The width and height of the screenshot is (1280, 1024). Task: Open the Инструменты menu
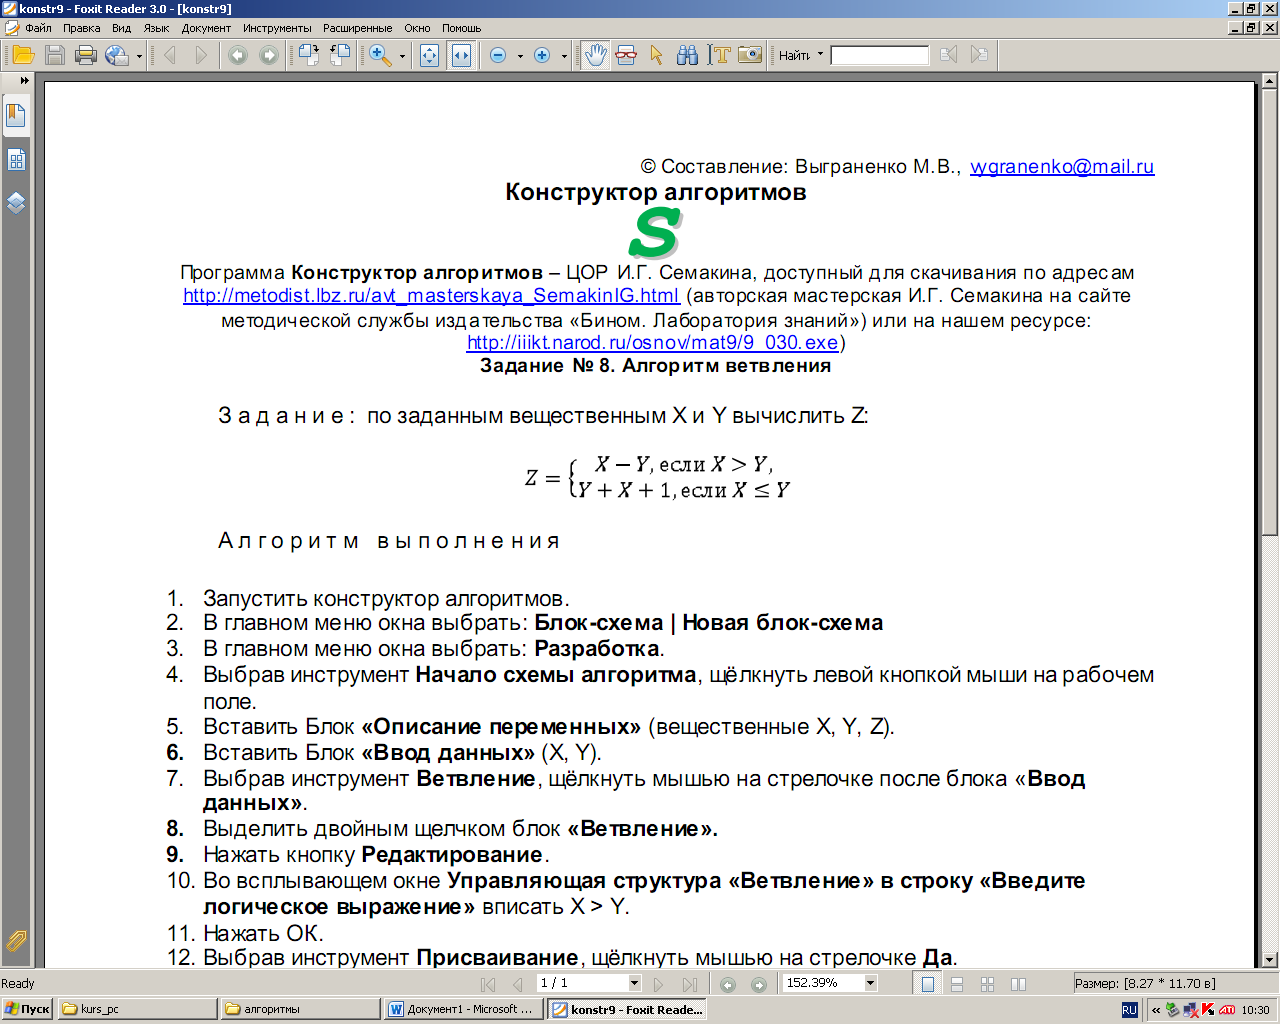(x=277, y=28)
